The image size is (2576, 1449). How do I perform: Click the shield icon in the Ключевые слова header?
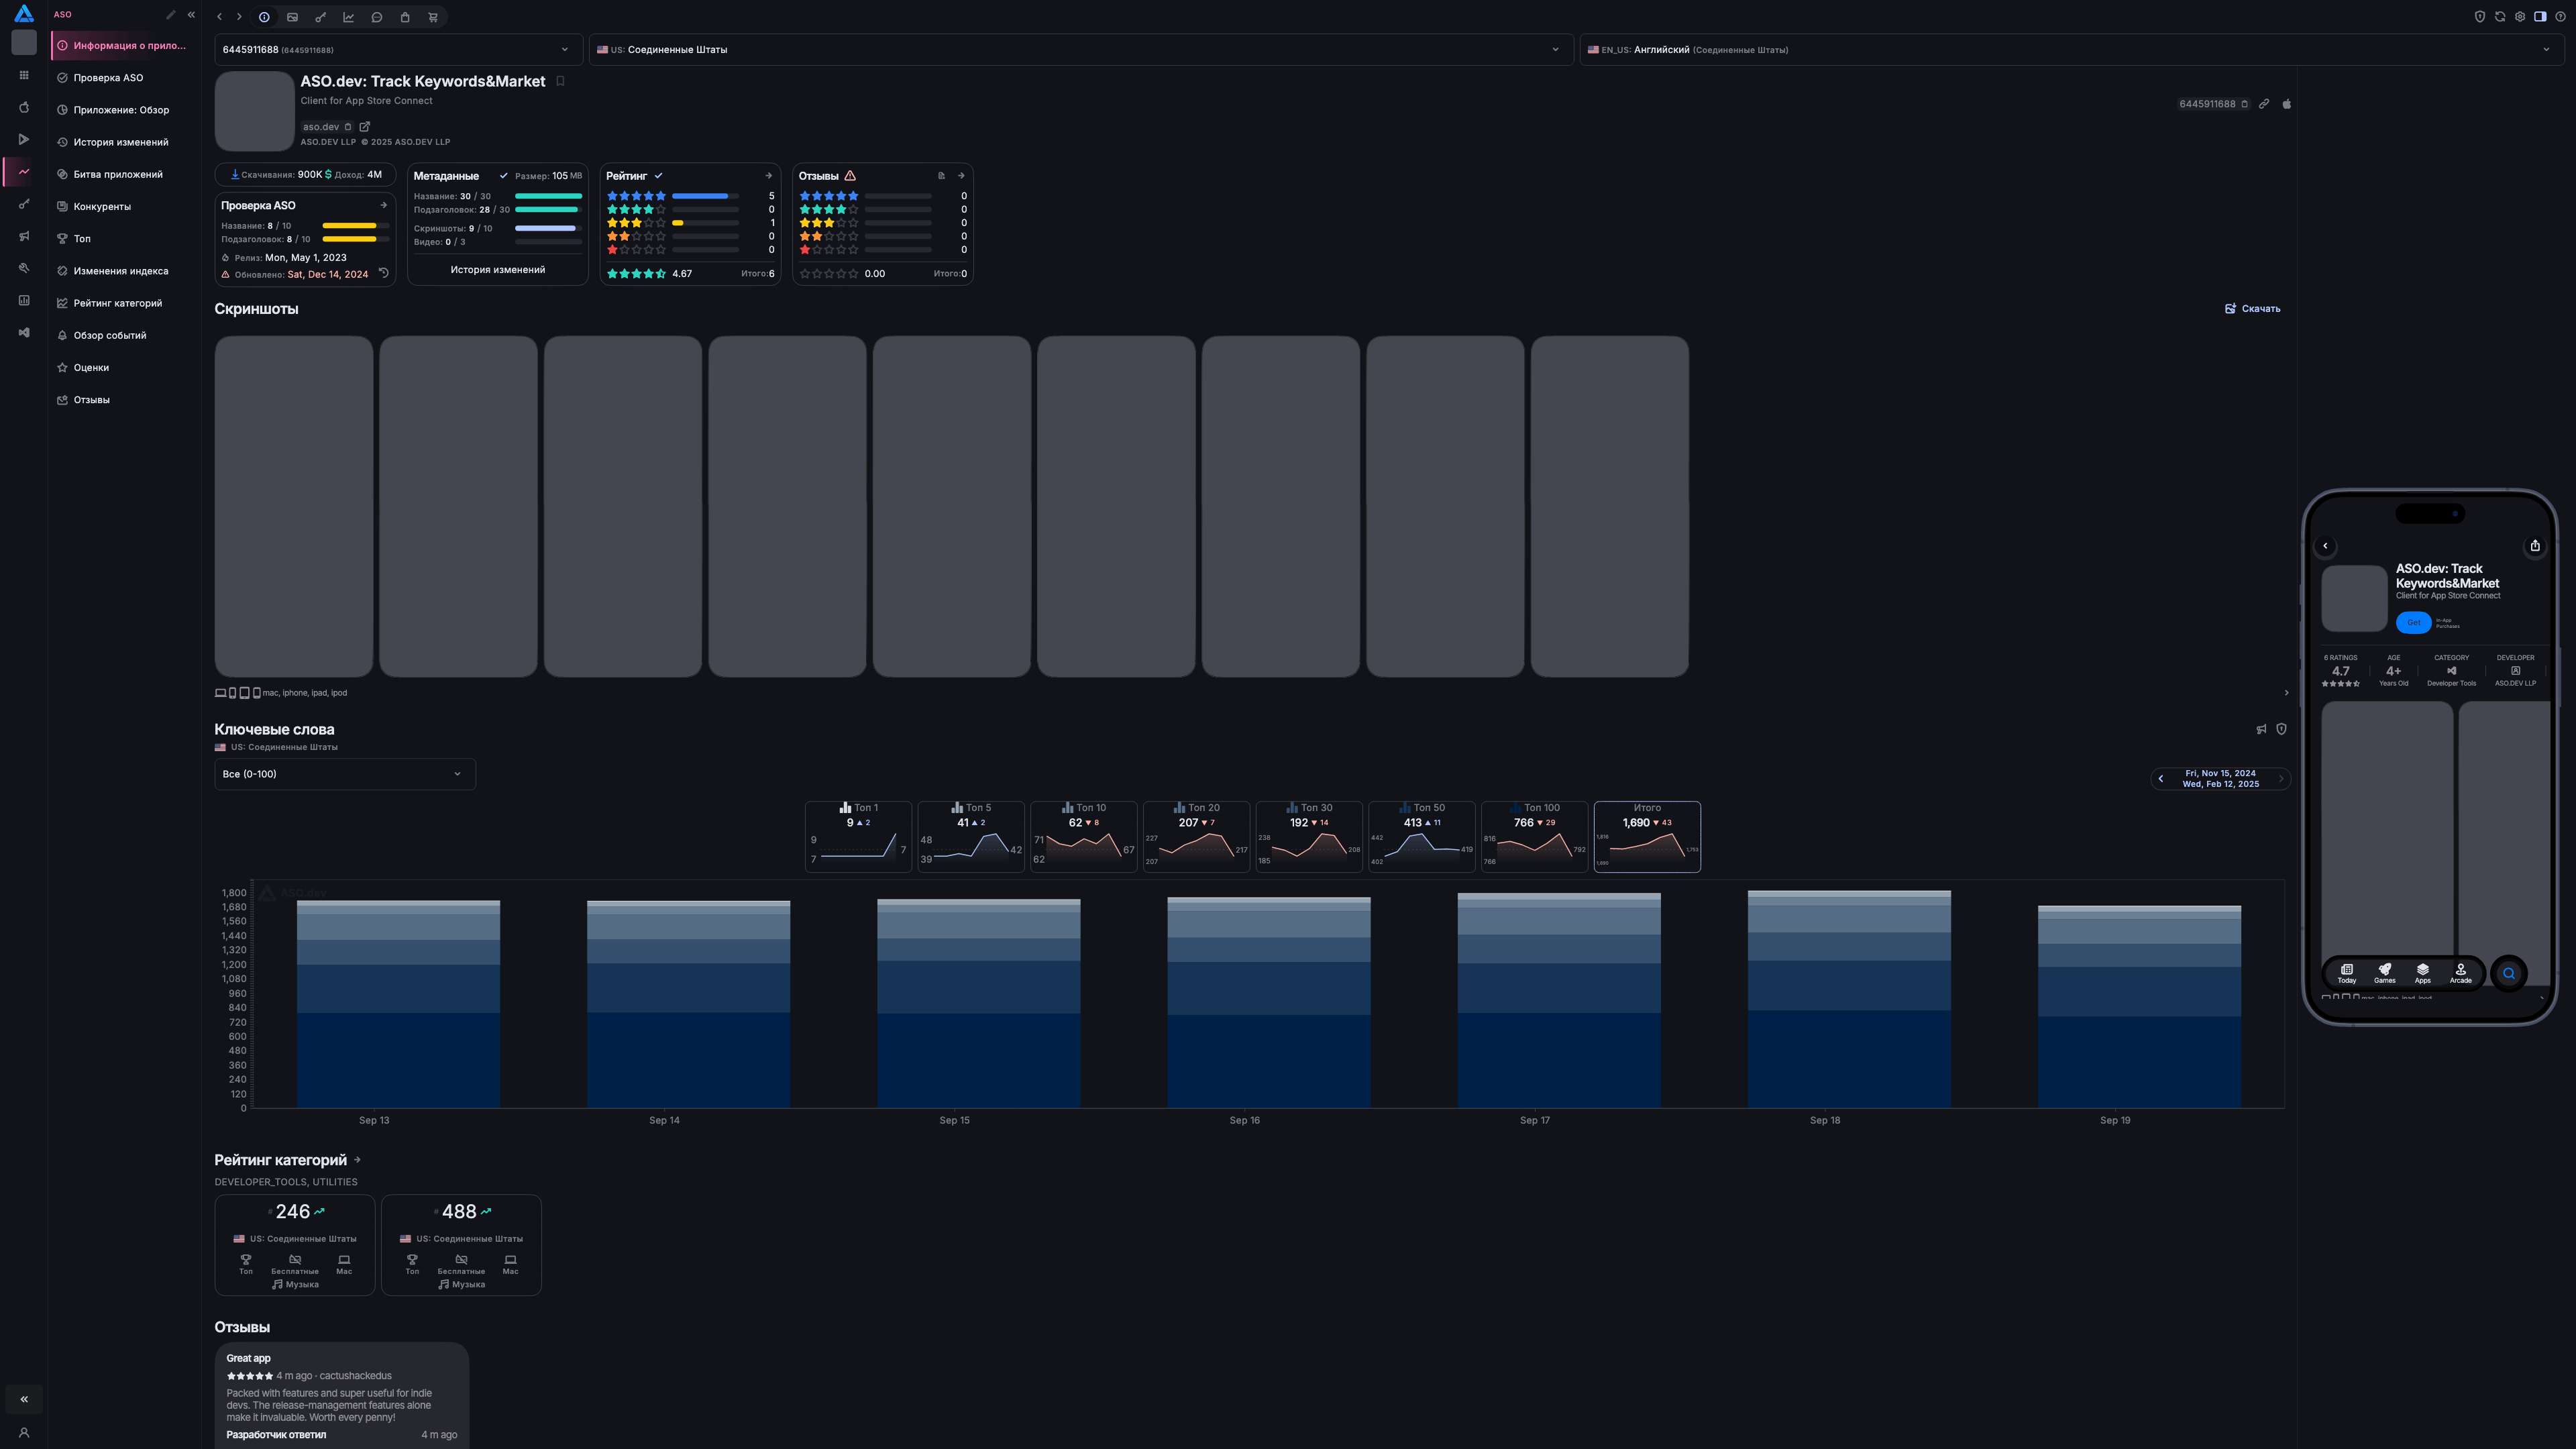tap(2282, 729)
